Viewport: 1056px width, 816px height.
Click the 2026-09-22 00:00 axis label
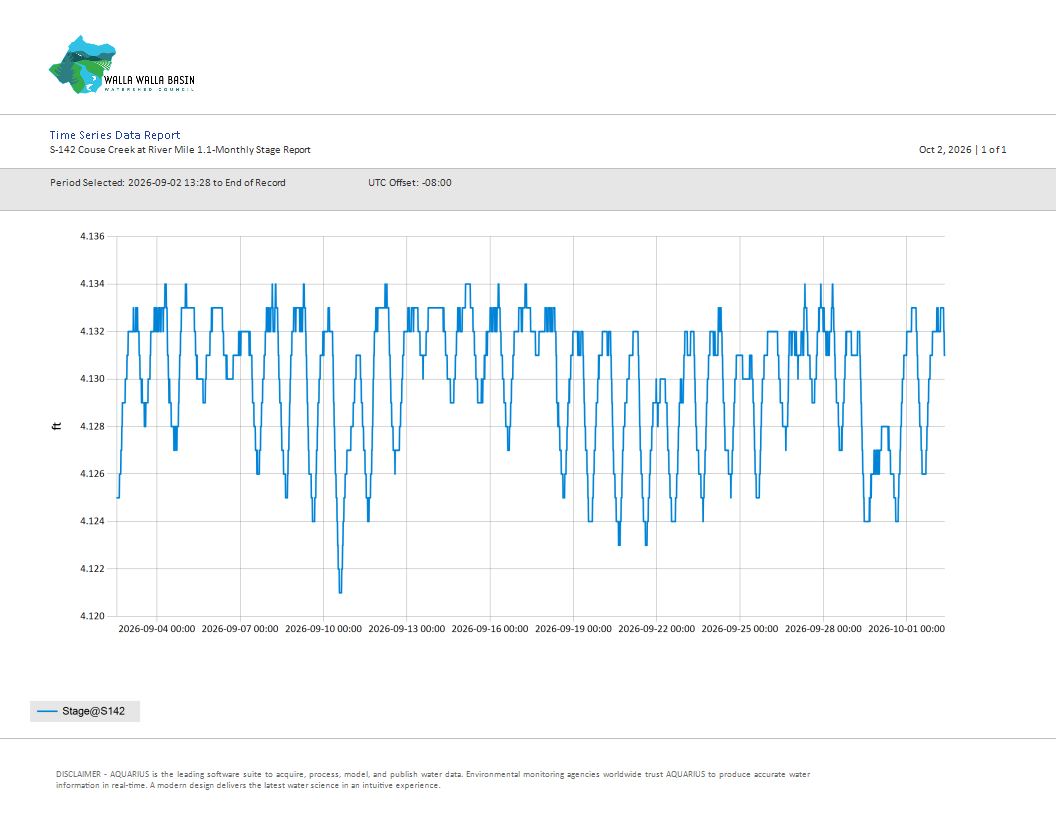[657, 629]
